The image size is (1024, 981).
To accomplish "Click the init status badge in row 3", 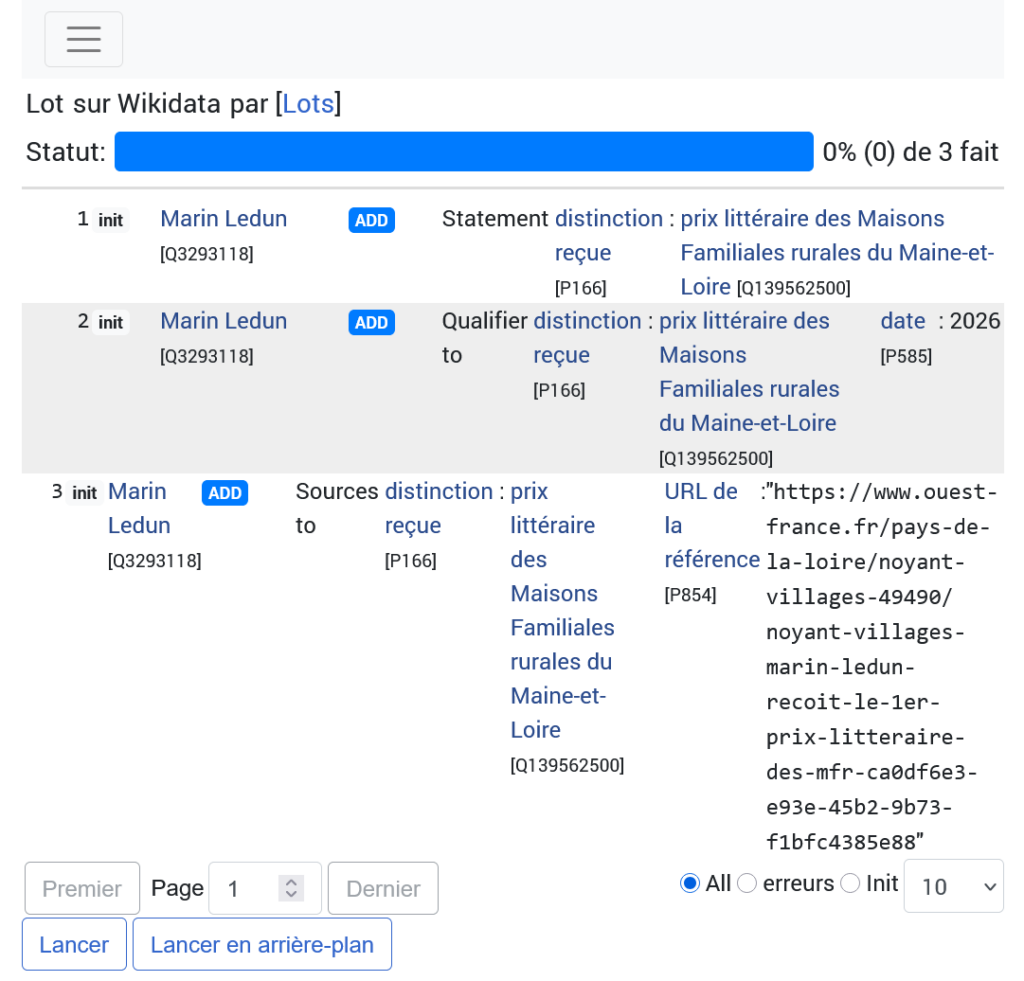I will pos(84,493).
